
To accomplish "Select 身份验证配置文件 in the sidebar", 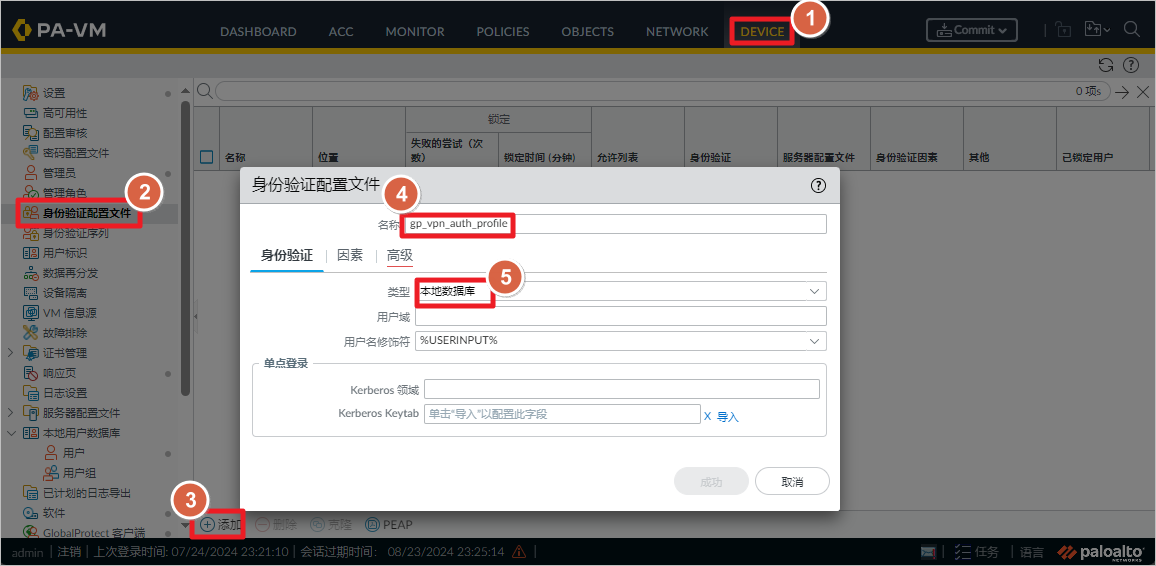I will [x=86, y=214].
